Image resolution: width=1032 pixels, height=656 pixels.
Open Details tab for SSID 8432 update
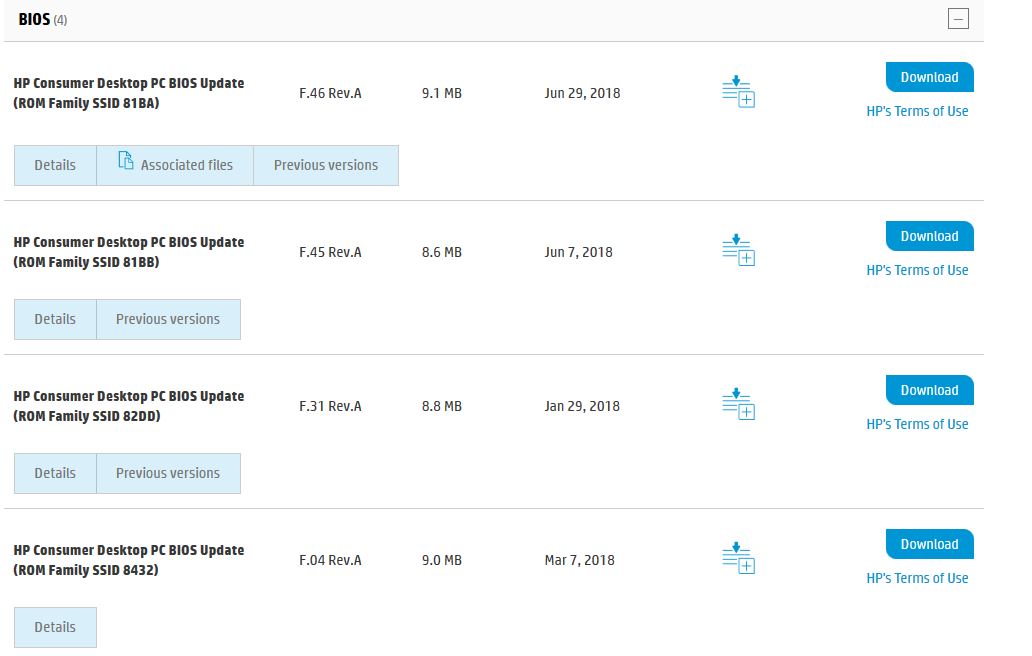tap(55, 627)
